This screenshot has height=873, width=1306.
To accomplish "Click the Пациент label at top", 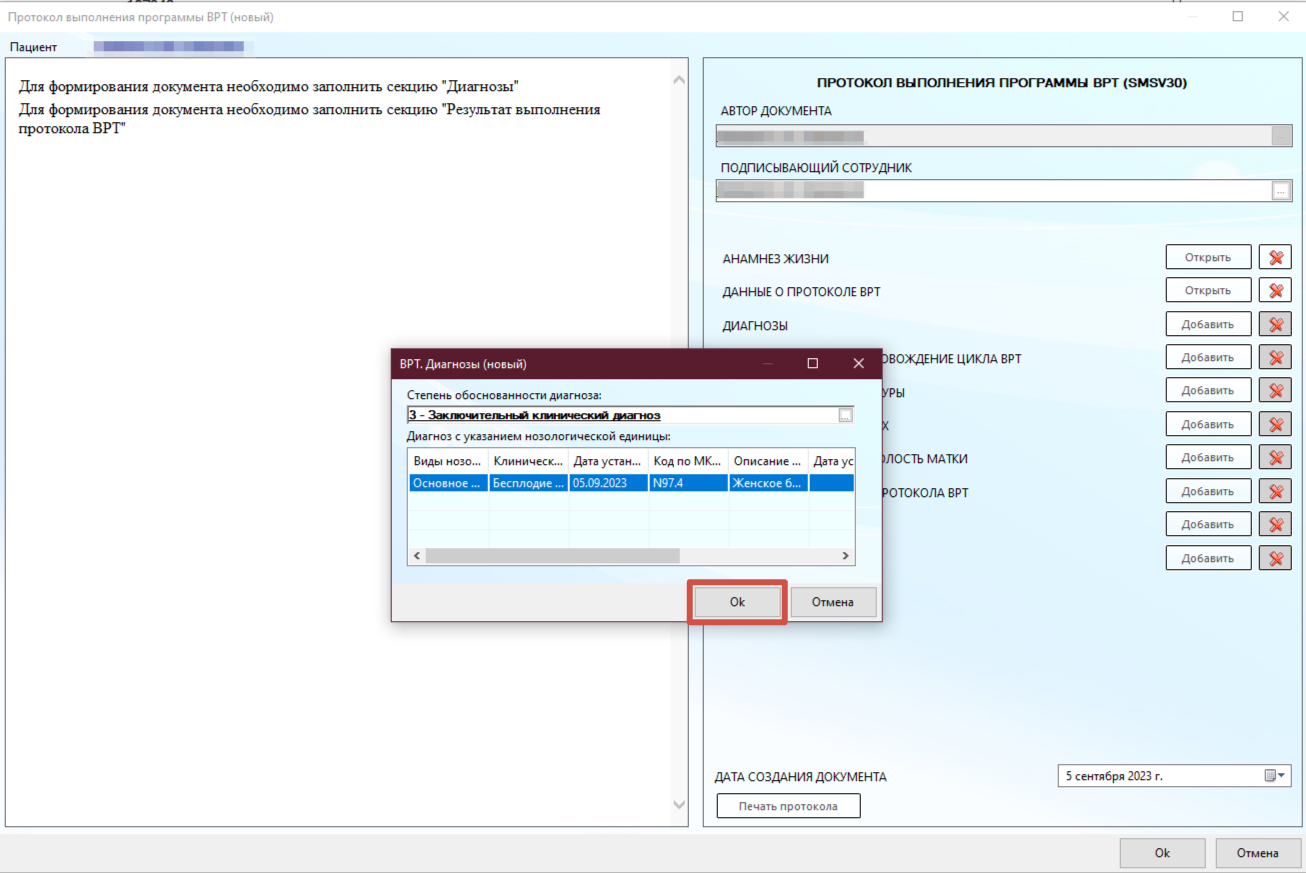I will coord(33,47).
